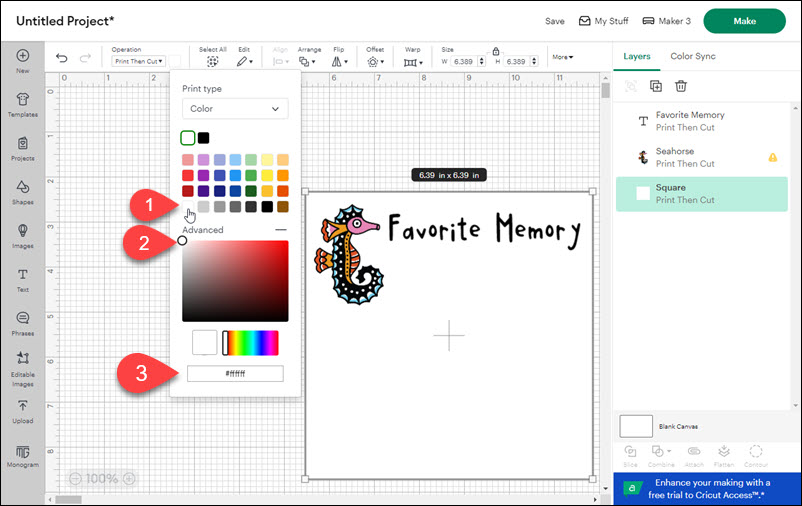Viewport: 802px width, 506px height.
Task: Duplicate the selected layer icon
Action: coord(656,87)
